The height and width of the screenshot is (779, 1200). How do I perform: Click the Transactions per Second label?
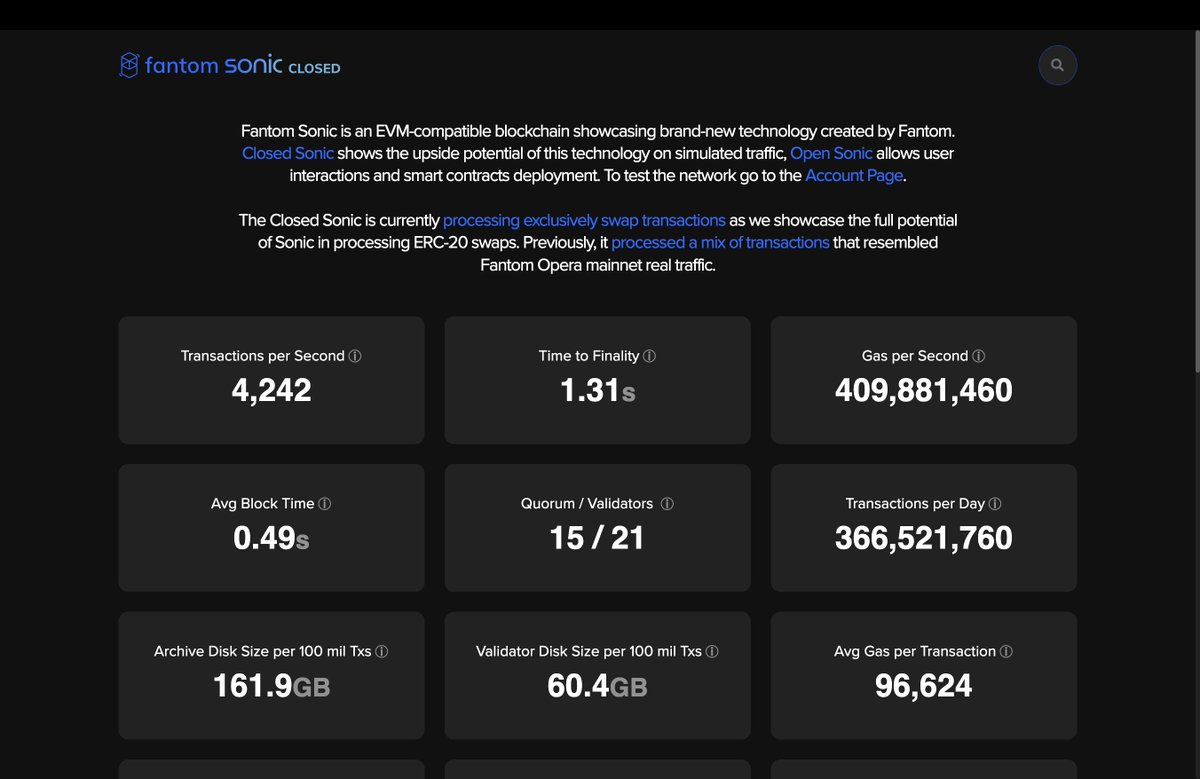263,356
